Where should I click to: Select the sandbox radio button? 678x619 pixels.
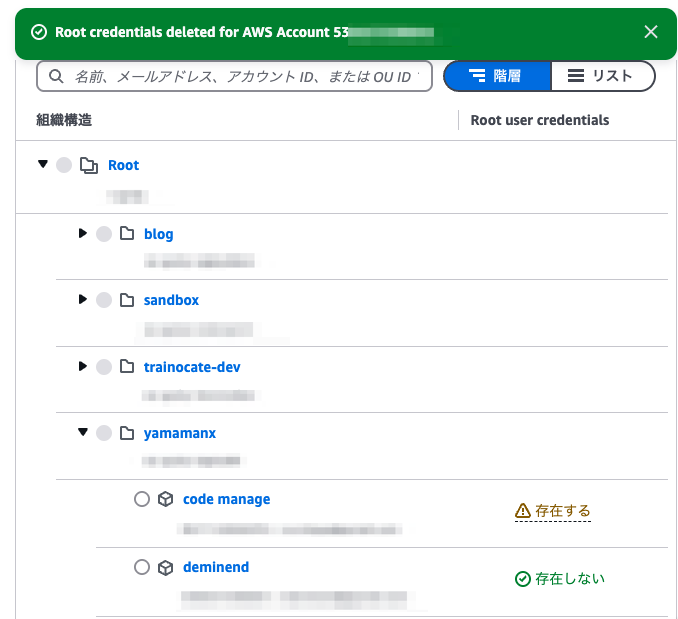point(104,300)
